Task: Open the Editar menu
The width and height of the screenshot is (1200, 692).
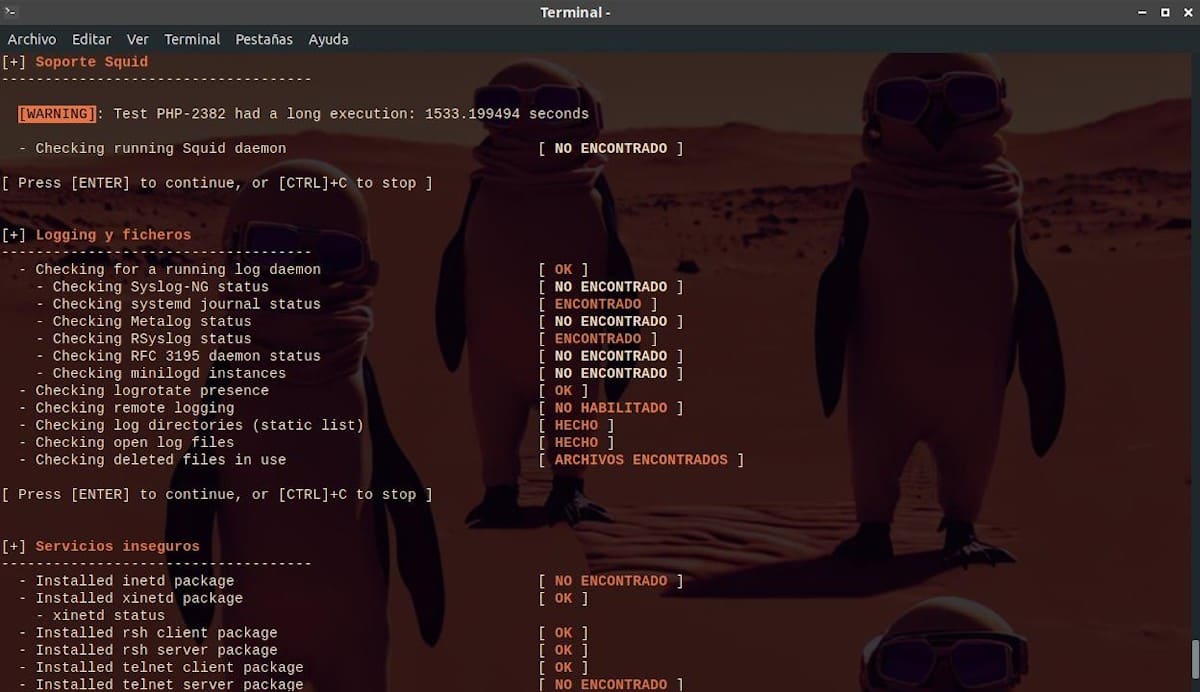Action: (91, 39)
